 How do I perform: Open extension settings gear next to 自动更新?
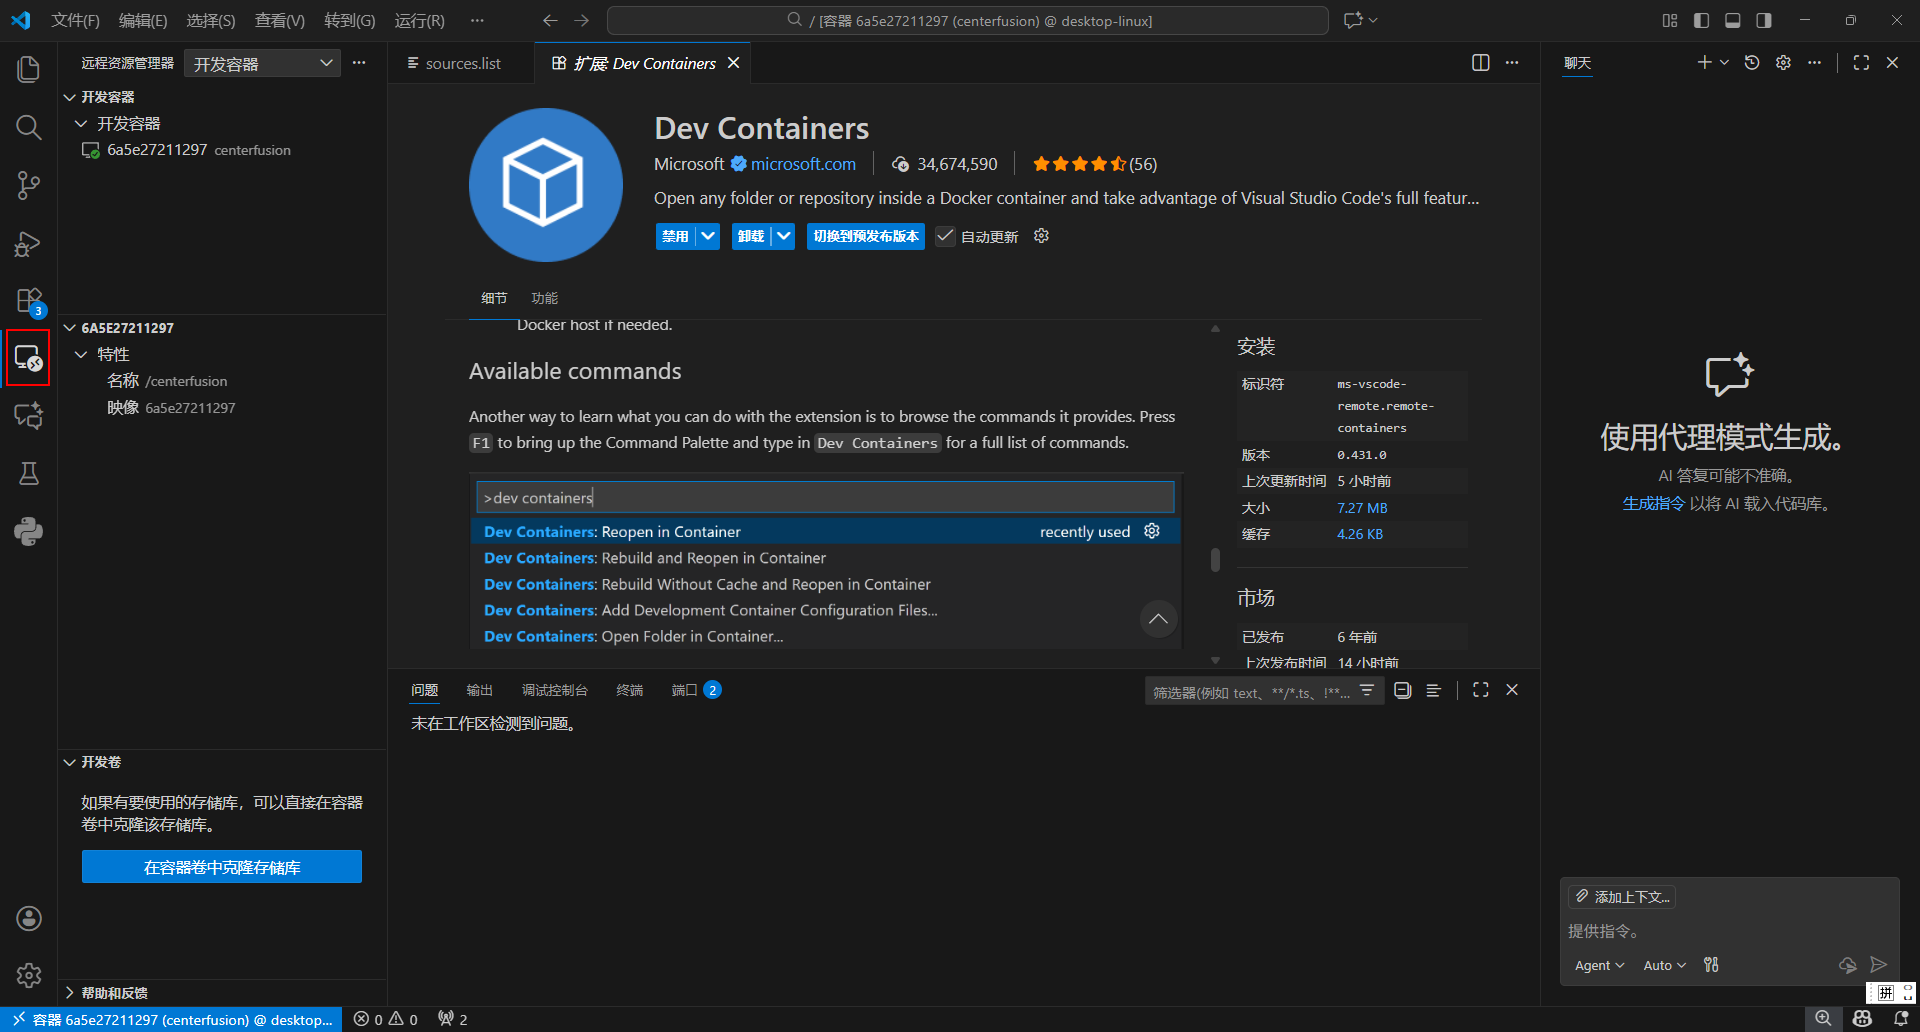pos(1041,236)
